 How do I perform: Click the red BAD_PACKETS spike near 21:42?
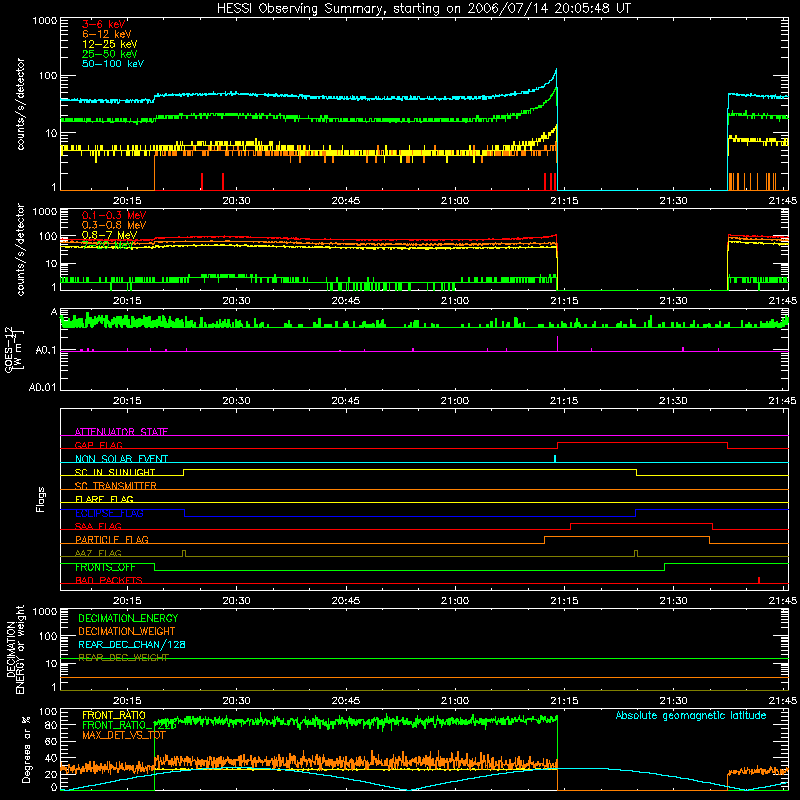click(x=759, y=580)
